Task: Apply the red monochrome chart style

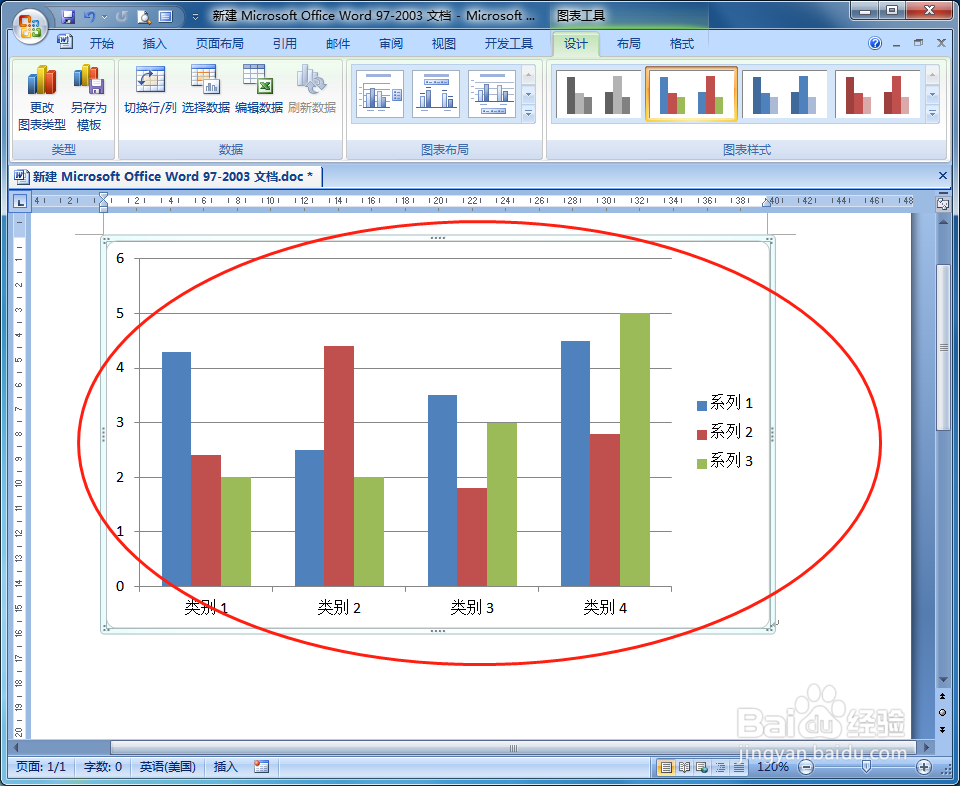Action: click(877, 95)
